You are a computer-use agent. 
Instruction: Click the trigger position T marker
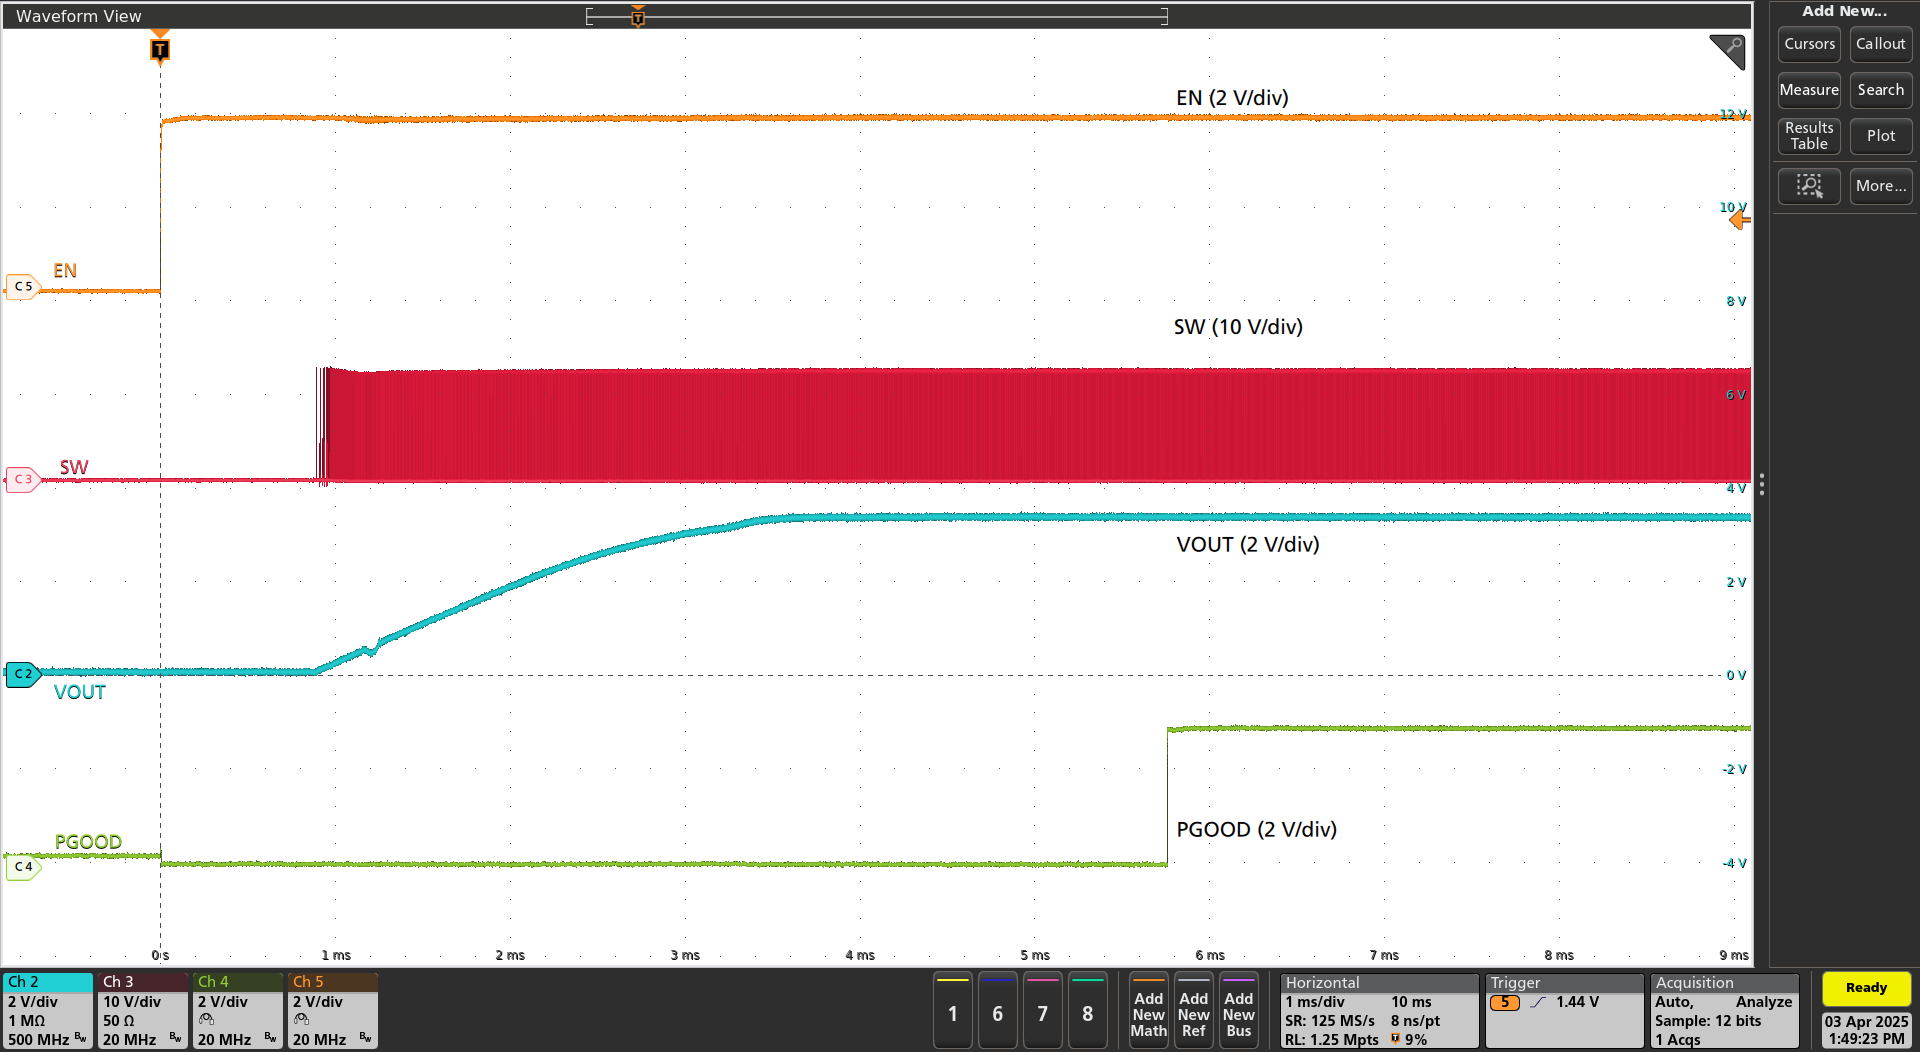[x=160, y=49]
